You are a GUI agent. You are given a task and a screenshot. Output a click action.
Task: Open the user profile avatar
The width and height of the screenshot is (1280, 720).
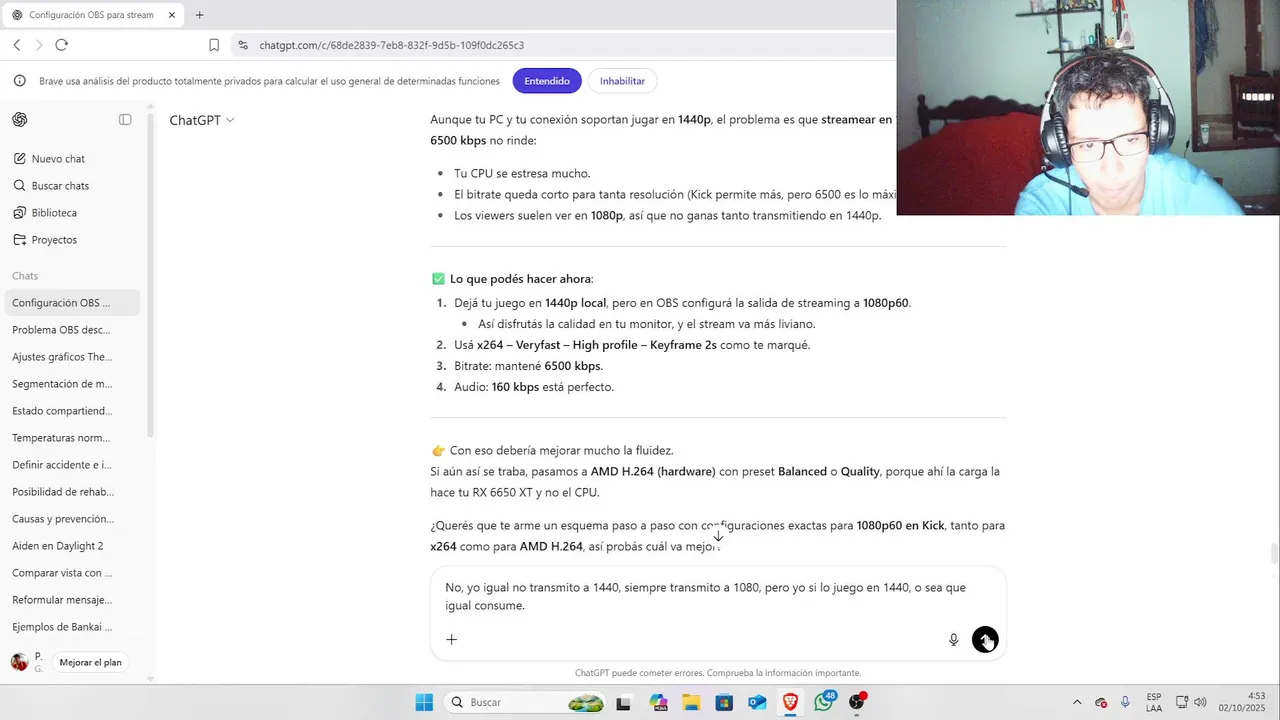tap(19, 662)
